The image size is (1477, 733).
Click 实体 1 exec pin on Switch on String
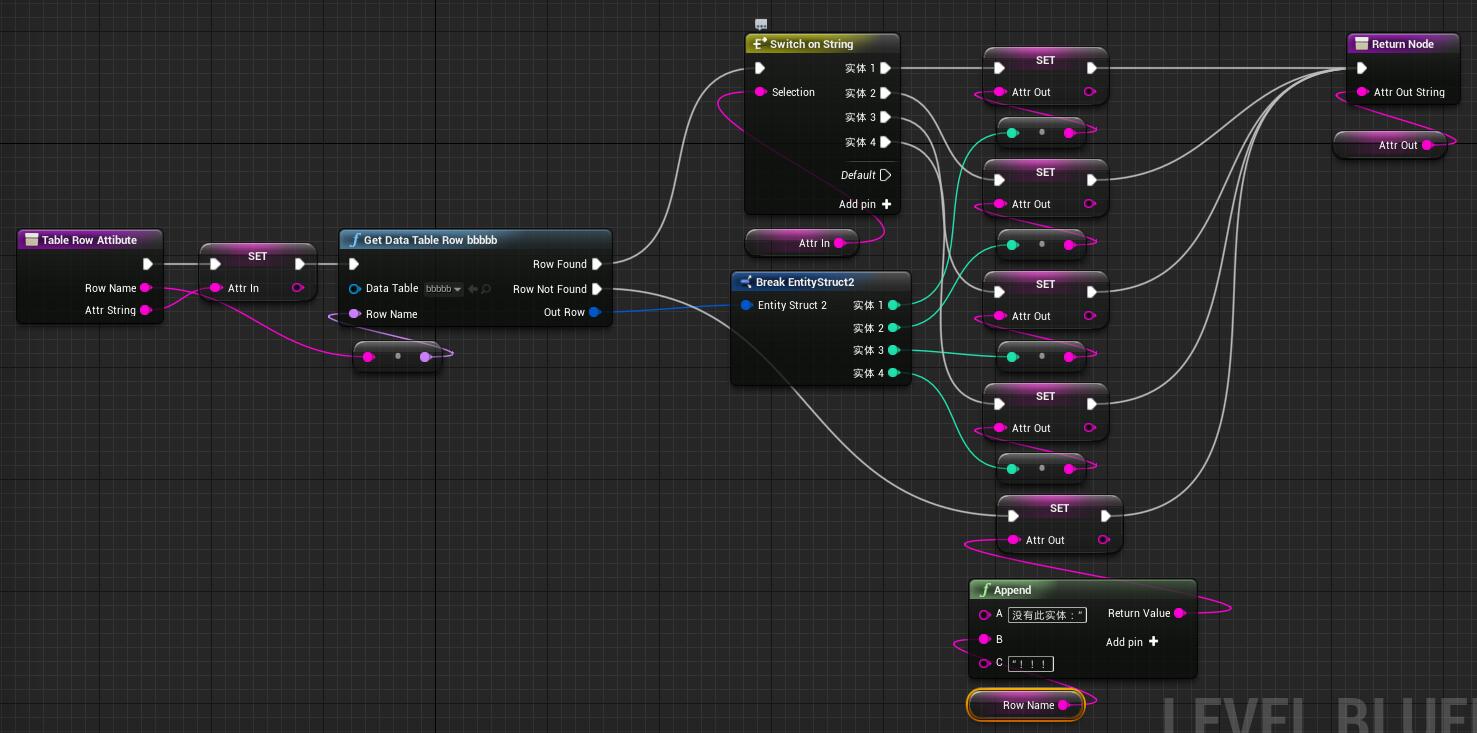tap(885, 68)
